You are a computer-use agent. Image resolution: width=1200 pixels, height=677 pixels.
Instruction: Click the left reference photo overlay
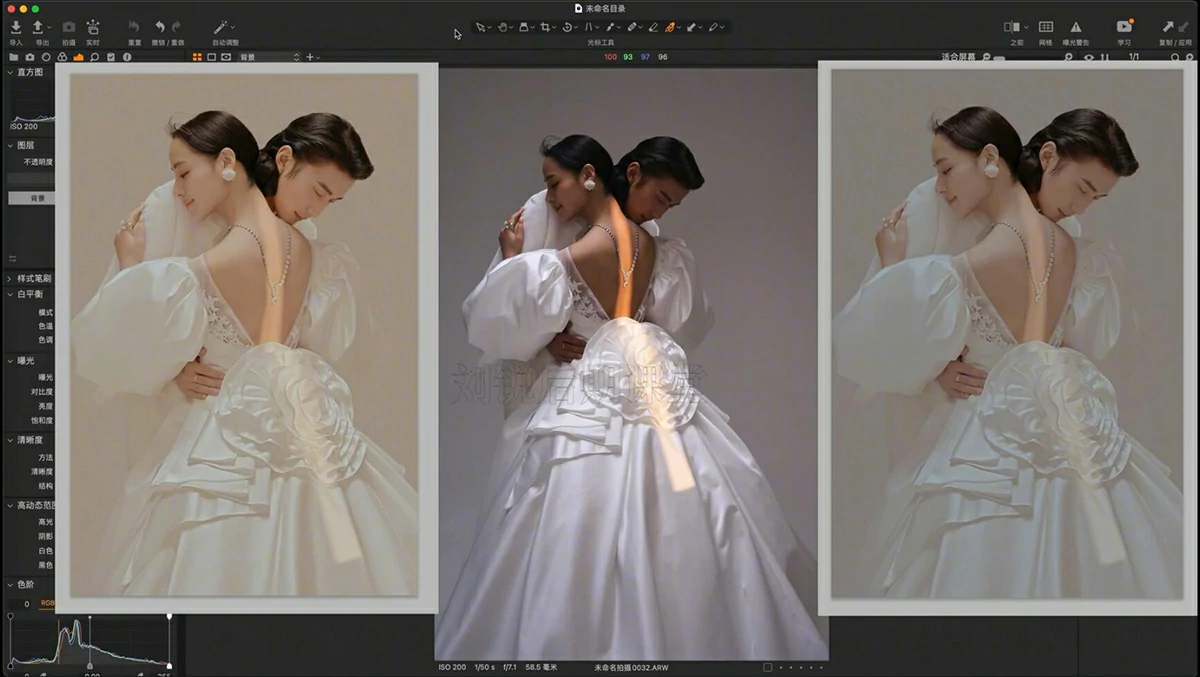(246, 338)
